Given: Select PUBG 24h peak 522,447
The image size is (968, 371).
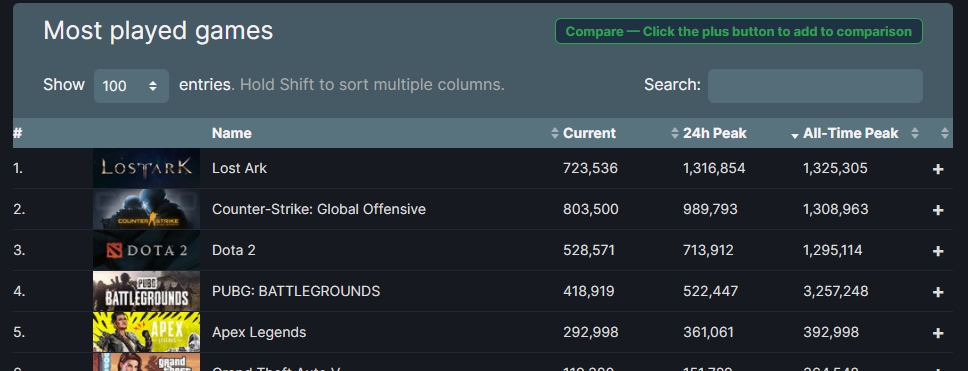Looking at the screenshot, I should 710,291.
